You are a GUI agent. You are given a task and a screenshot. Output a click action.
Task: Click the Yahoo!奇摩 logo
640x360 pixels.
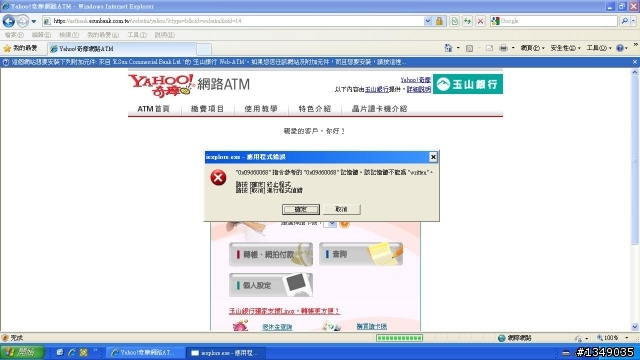pyautogui.click(x=162, y=85)
